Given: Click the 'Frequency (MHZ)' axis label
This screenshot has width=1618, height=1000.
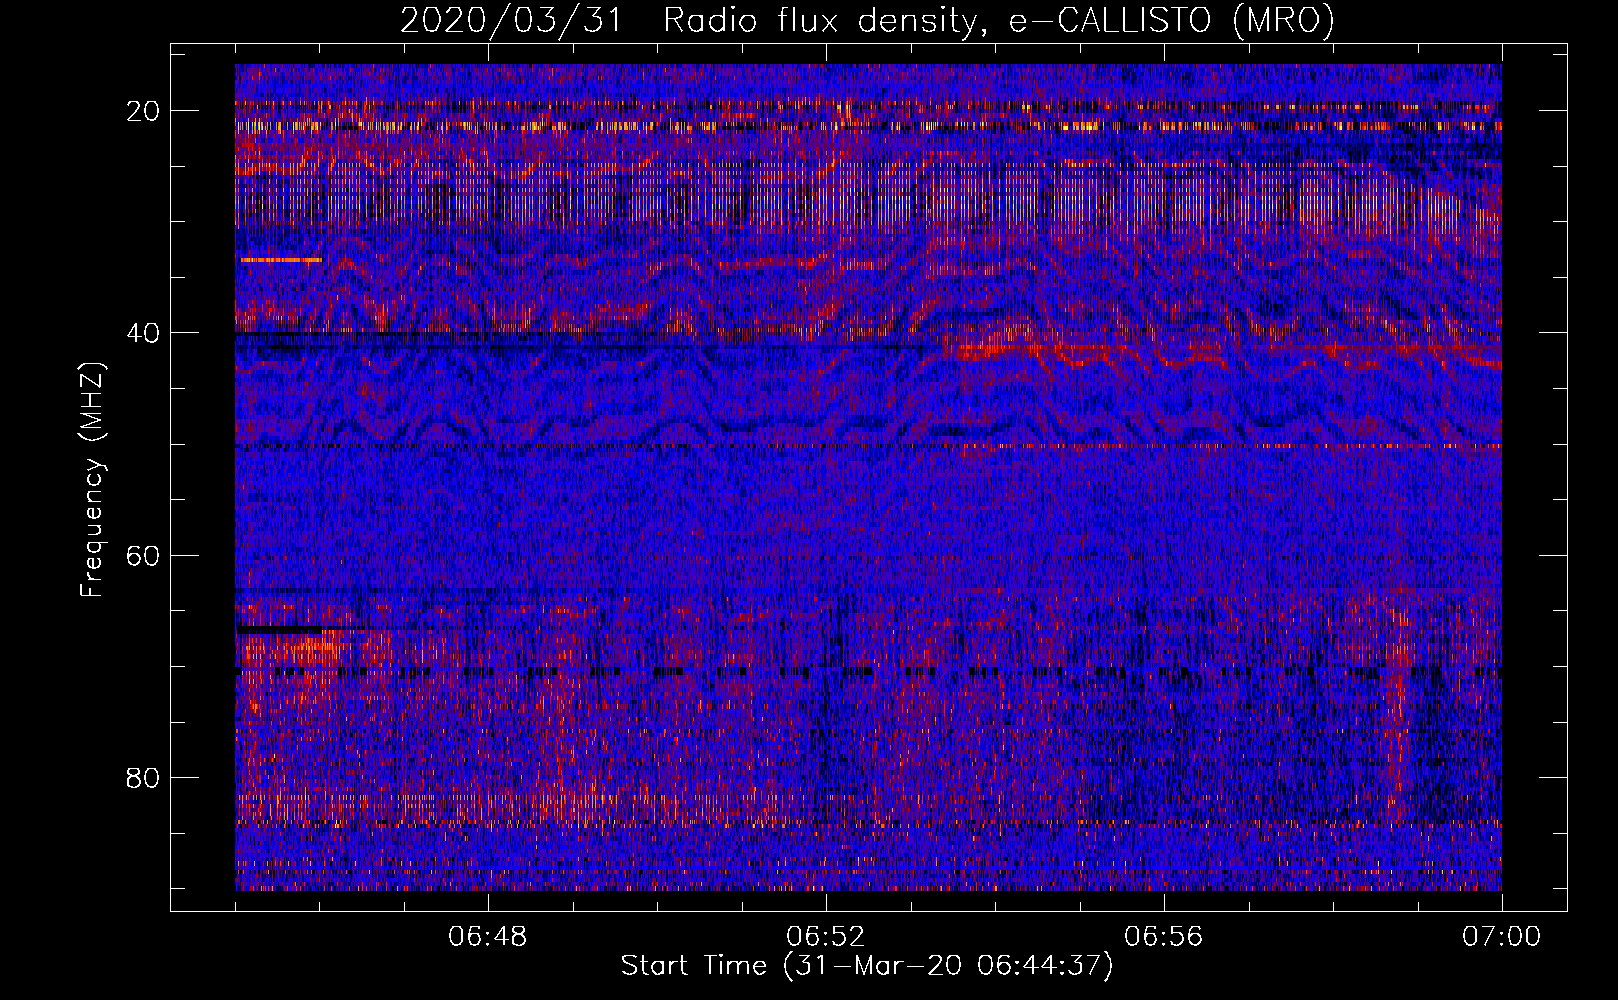Looking at the screenshot, I should click(x=92, y=480).
